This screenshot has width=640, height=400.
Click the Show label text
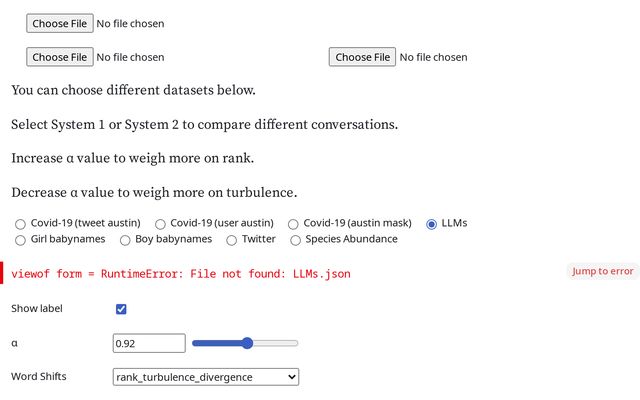37,309
